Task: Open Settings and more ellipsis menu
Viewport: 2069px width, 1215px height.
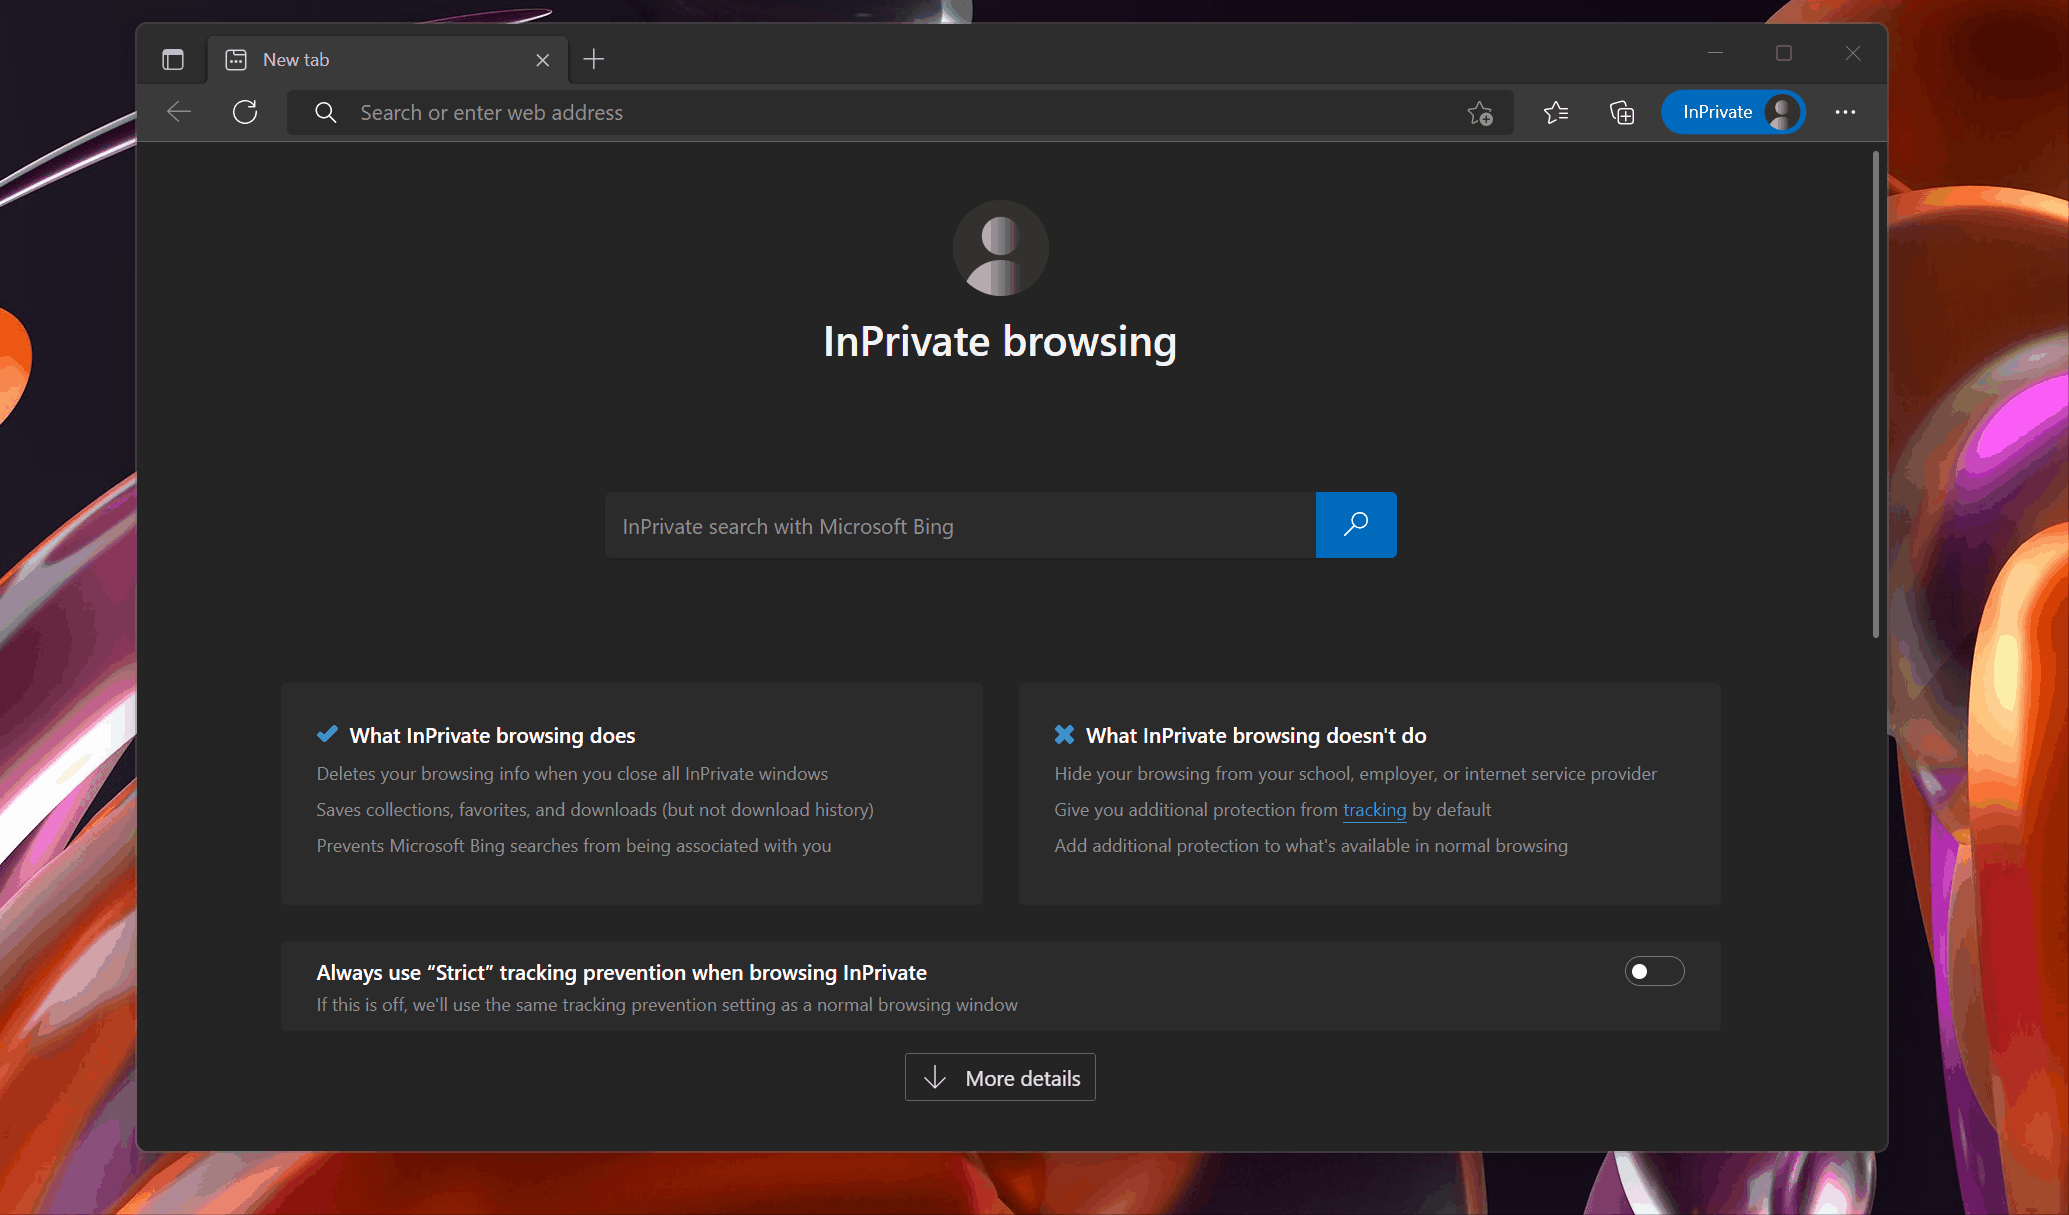Action: tap(1845, 112)
